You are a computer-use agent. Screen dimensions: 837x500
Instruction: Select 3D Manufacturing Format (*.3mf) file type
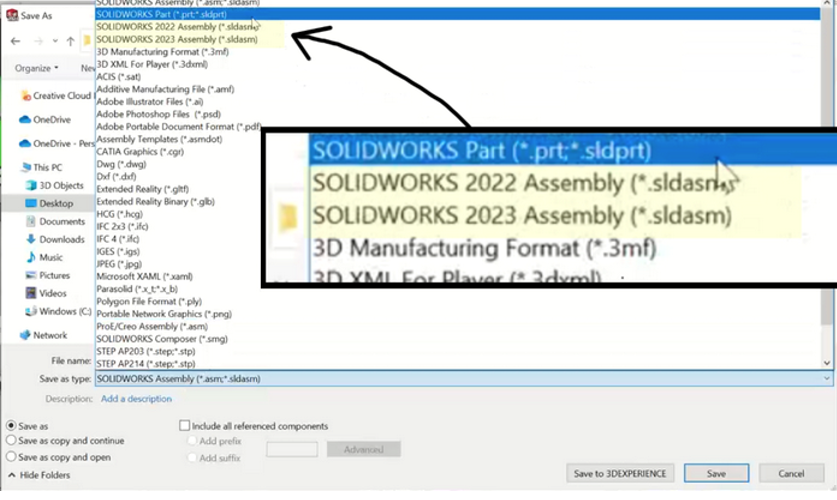click(x=161, y=51)
